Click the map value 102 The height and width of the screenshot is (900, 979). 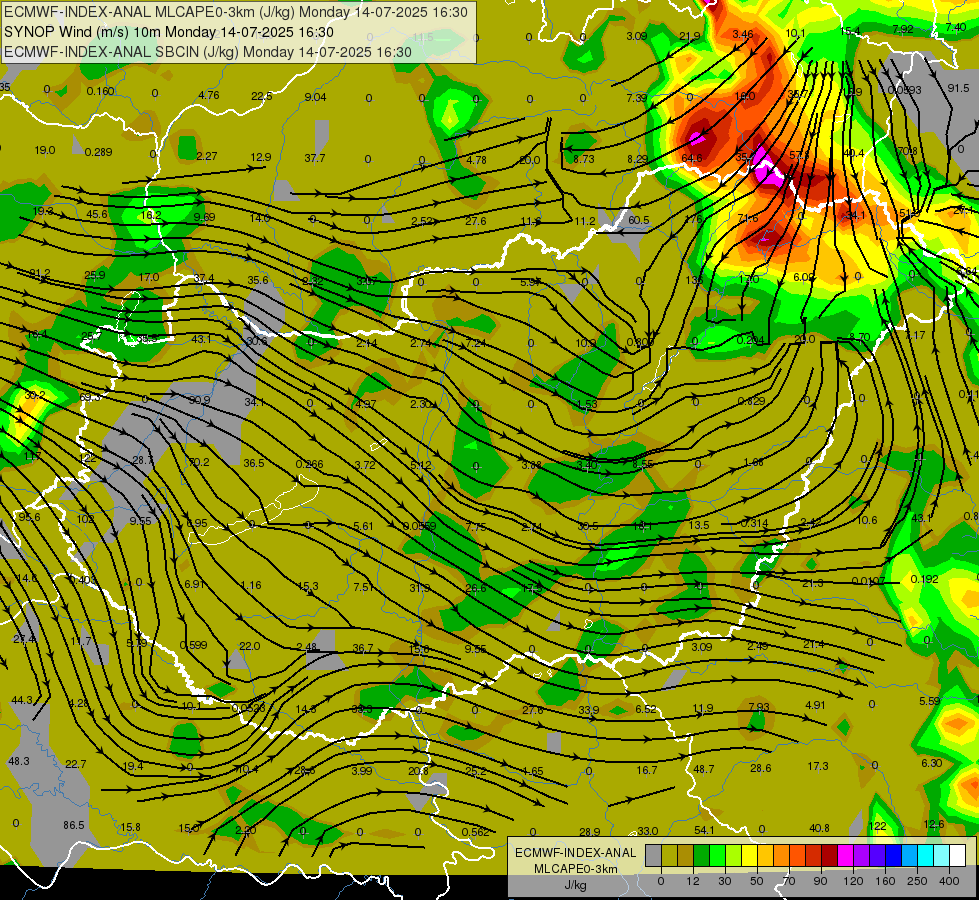pos(86,519)
